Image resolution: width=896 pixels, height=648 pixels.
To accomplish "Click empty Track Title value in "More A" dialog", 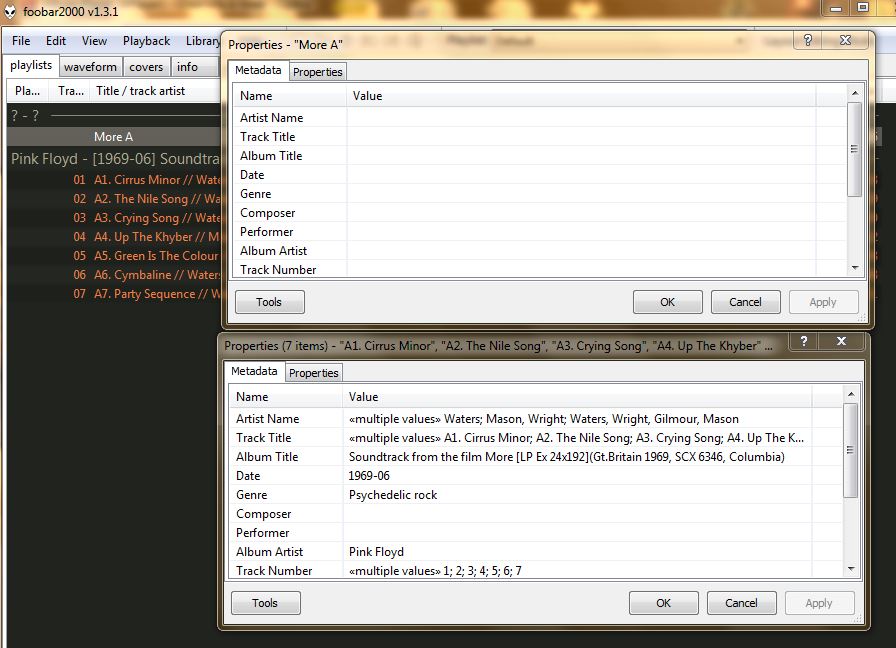I will 582,137.
